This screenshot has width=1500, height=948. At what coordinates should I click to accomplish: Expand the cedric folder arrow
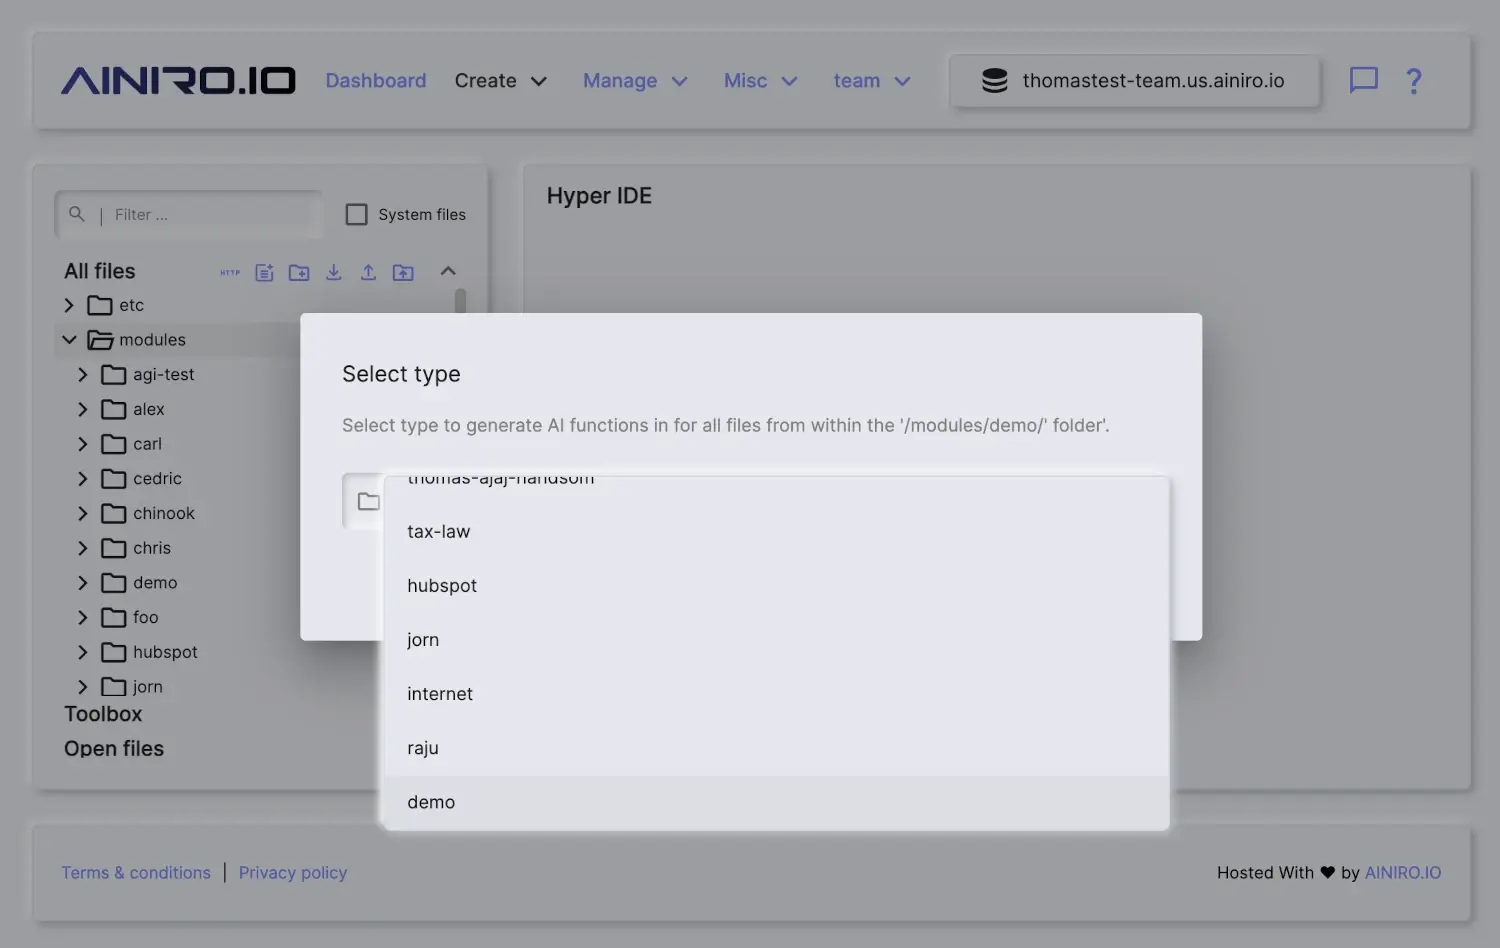click(x=83, y=479)
